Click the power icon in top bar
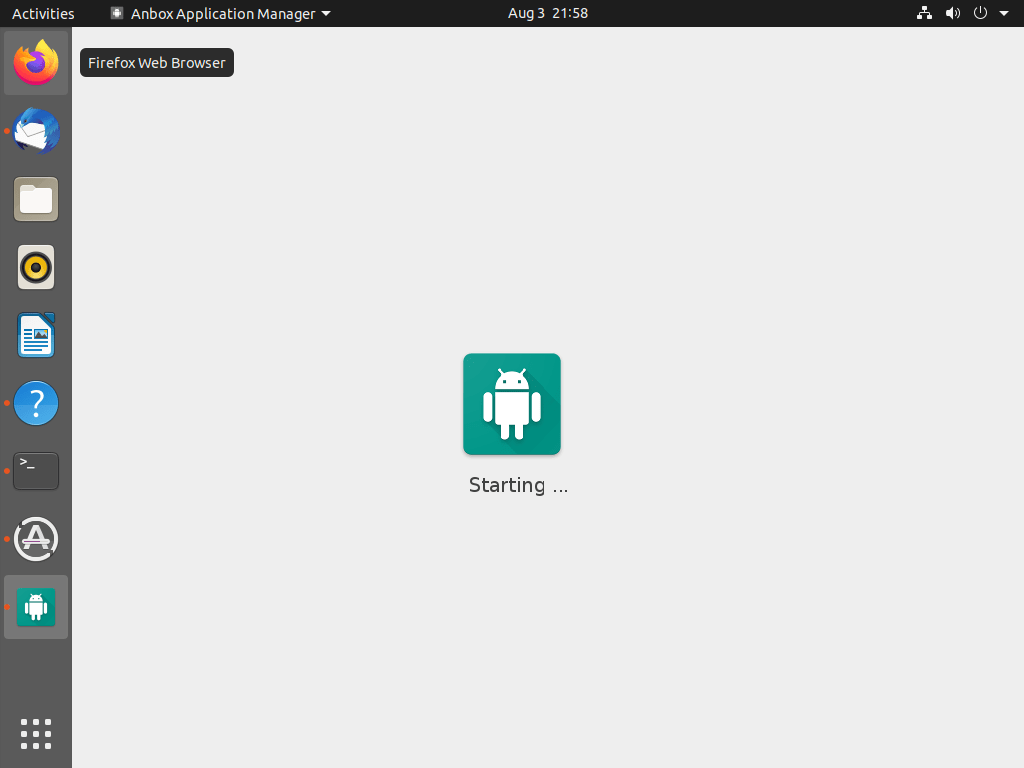 coord(980,13)
